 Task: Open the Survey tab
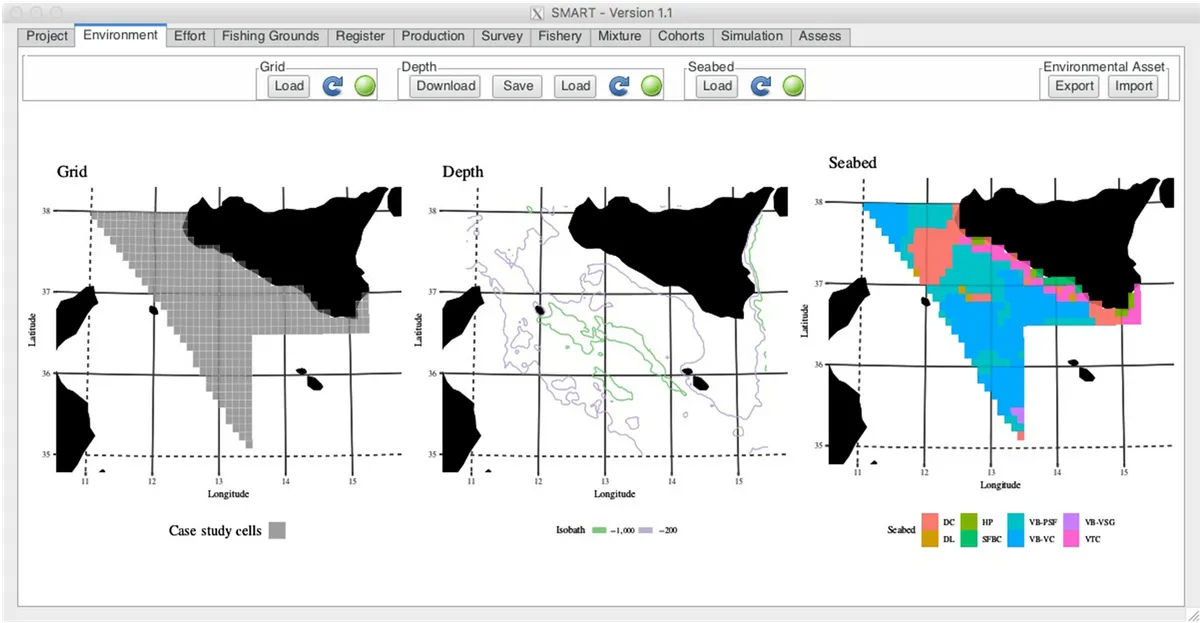coord(502,36)
